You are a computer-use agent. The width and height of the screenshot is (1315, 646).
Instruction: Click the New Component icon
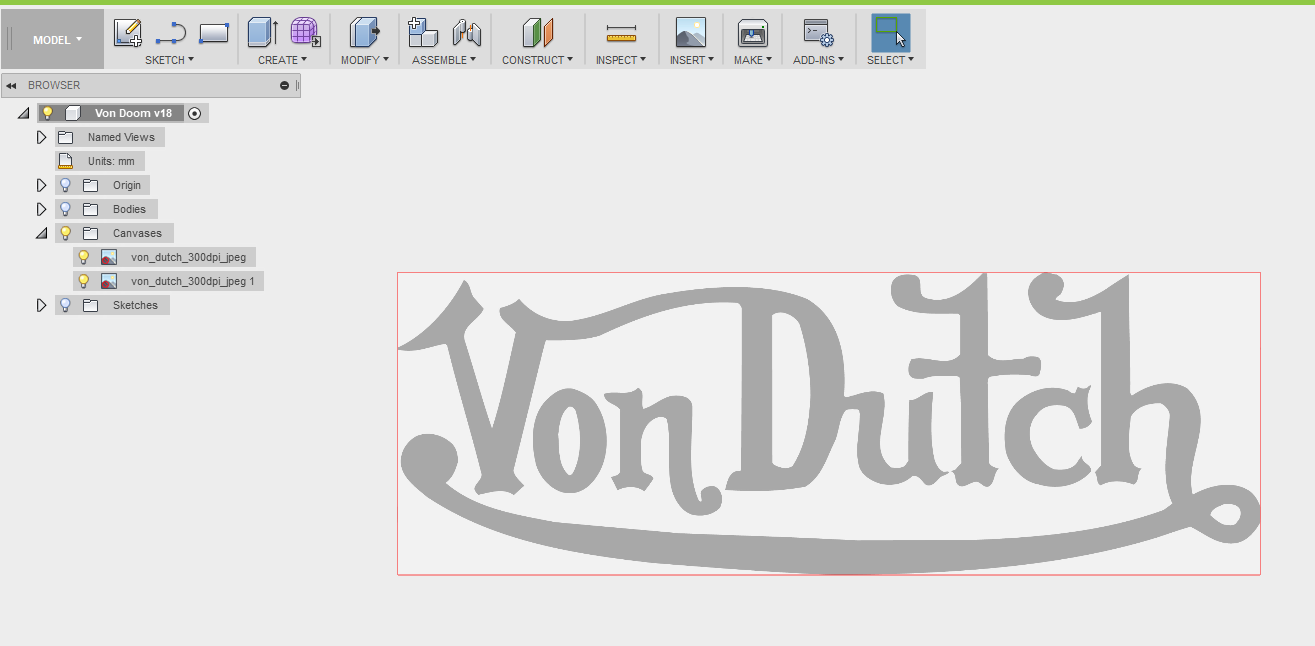point(423,33)
